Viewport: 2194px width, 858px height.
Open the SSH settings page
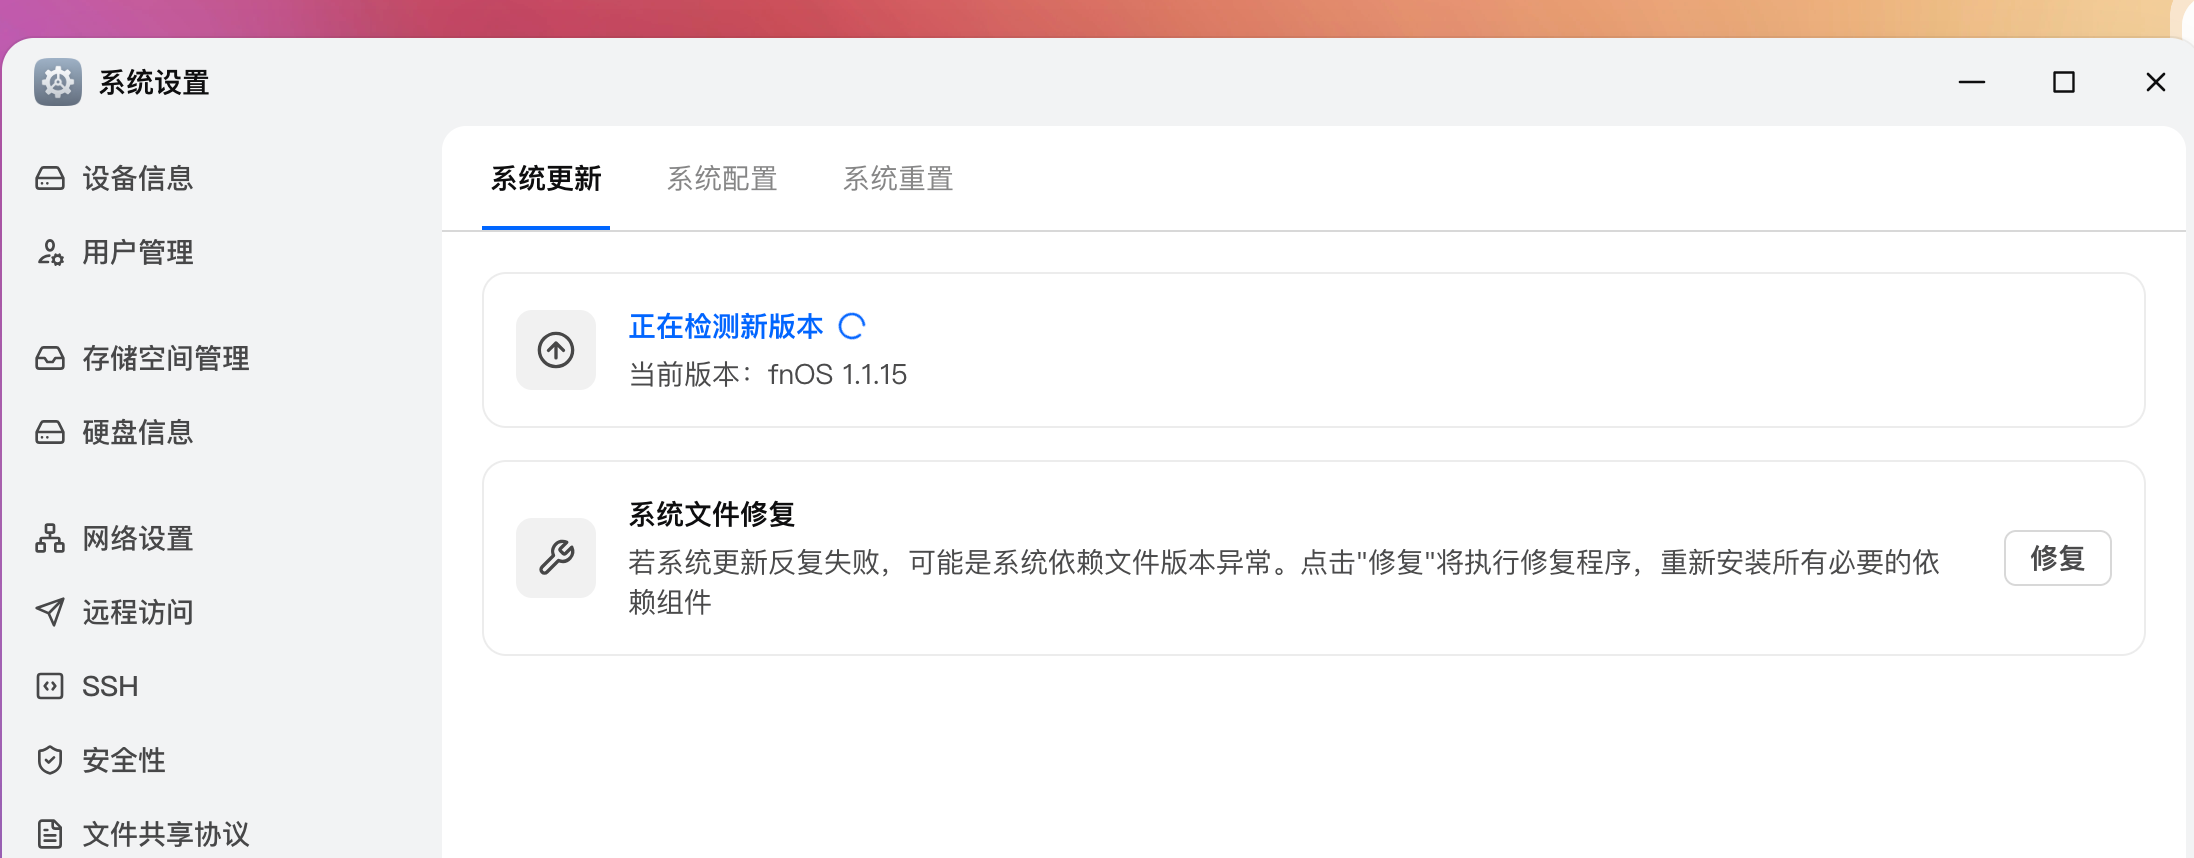(x=110, y=687)
